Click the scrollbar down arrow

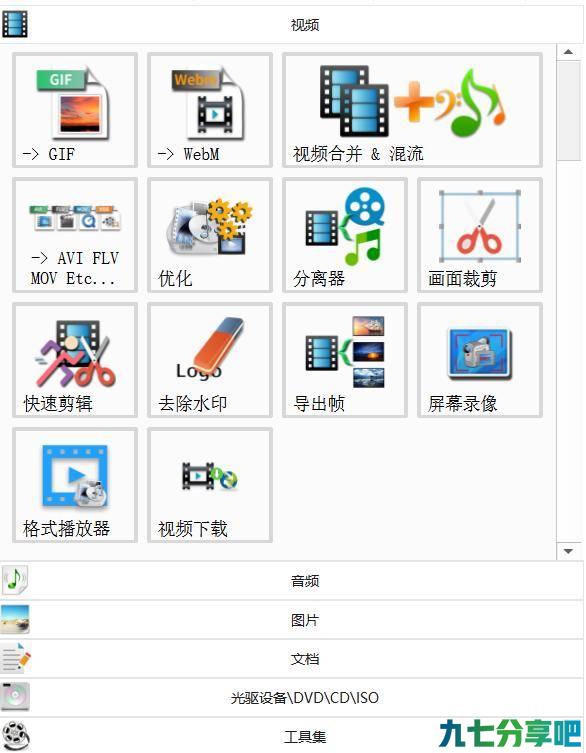tap(569, 551)
